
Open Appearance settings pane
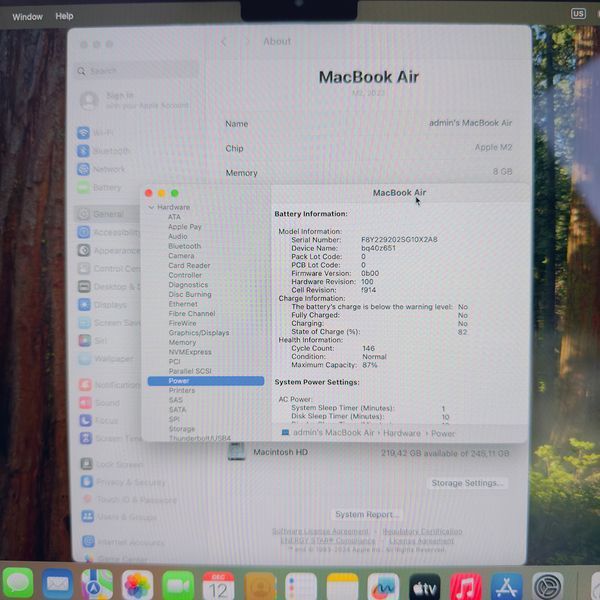click(108, 251)
